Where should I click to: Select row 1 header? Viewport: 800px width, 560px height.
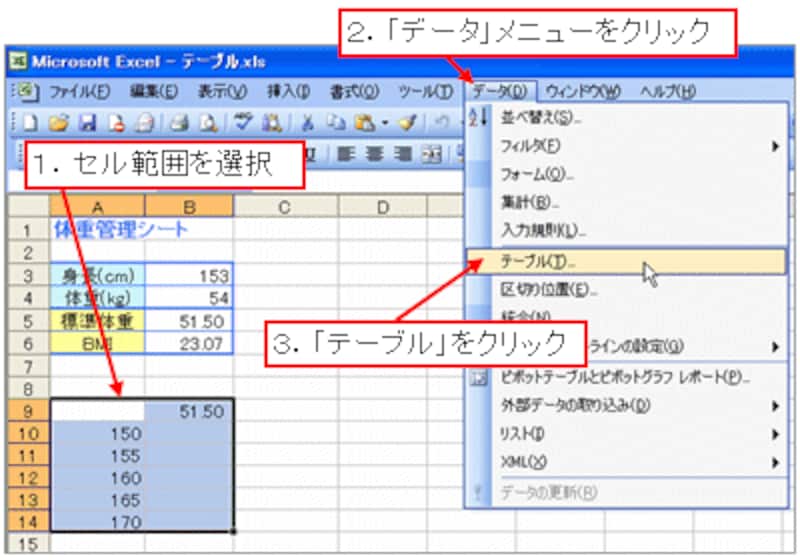(x=28, y=230)
